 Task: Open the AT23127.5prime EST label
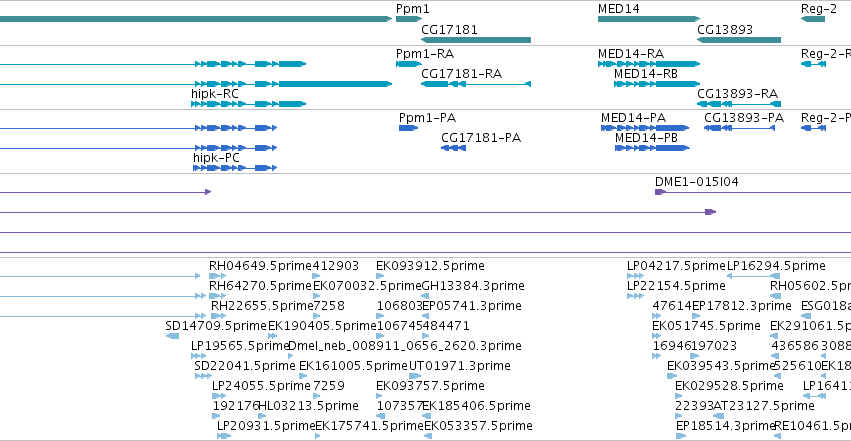tap(764, 406)
